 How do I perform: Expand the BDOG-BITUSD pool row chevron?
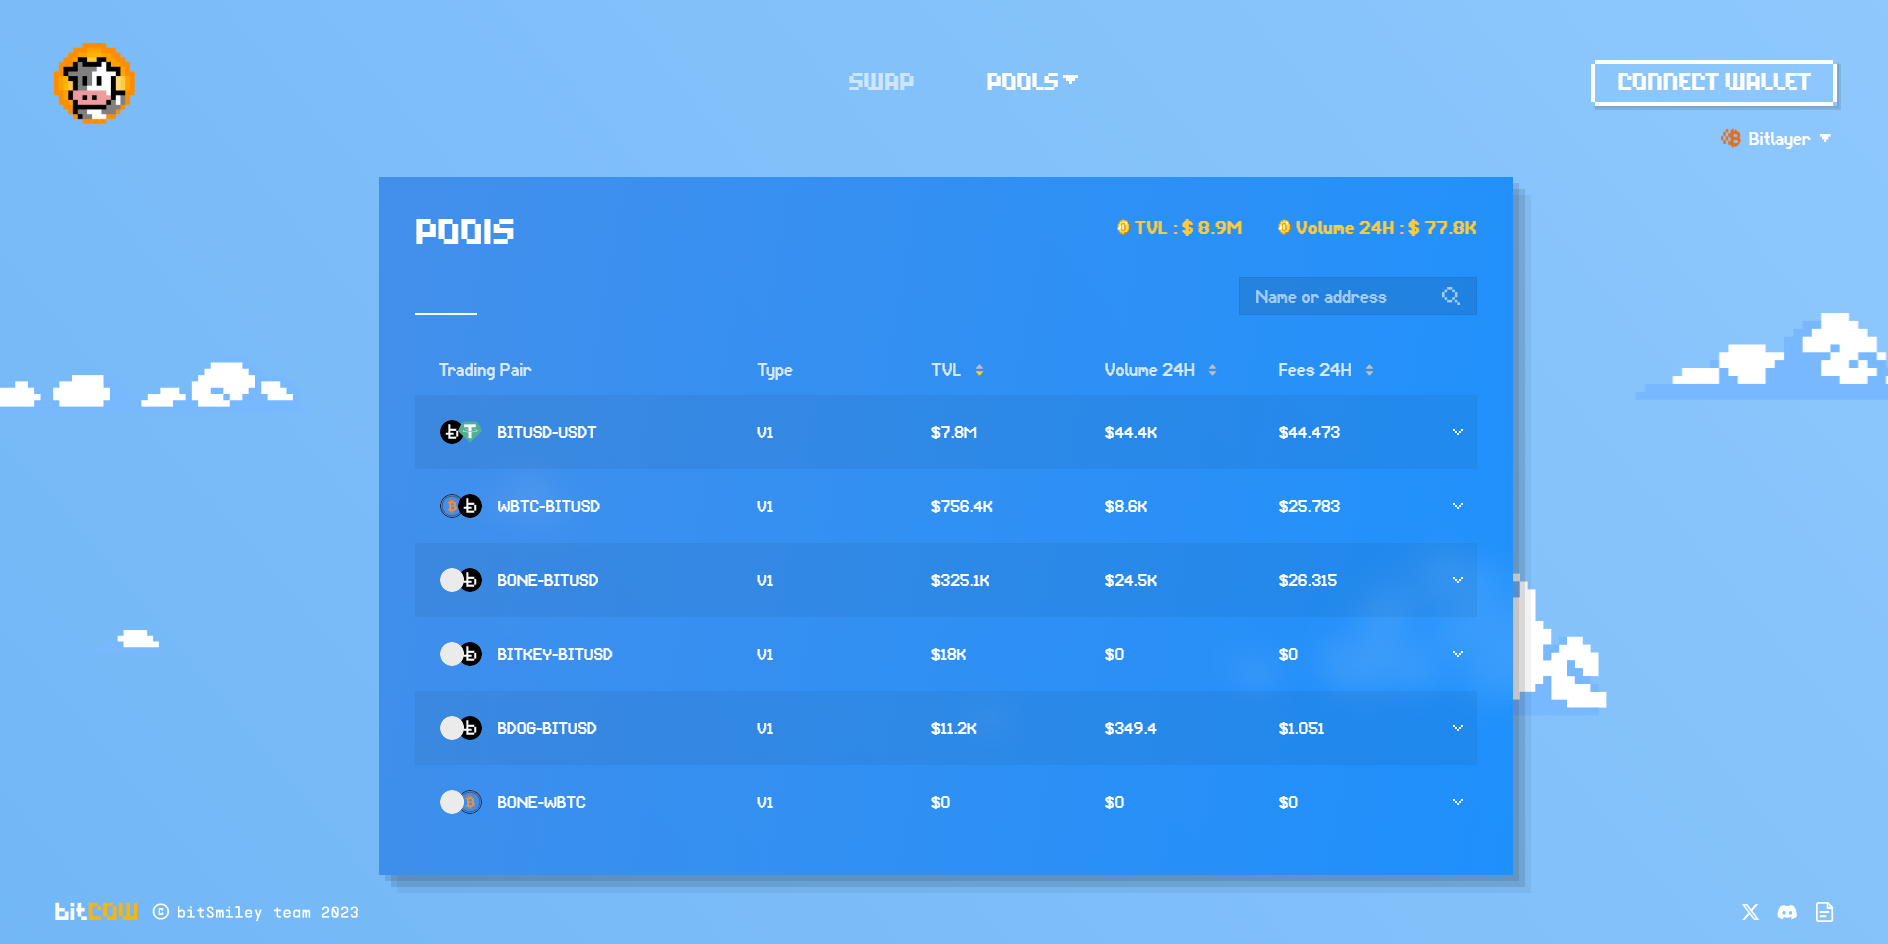1458,728
